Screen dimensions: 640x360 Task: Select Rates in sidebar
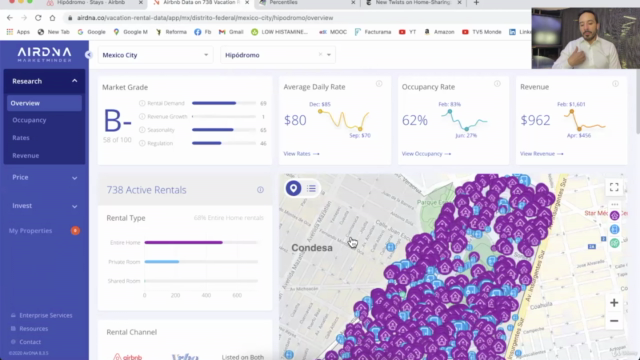click(x=21, y=138)
